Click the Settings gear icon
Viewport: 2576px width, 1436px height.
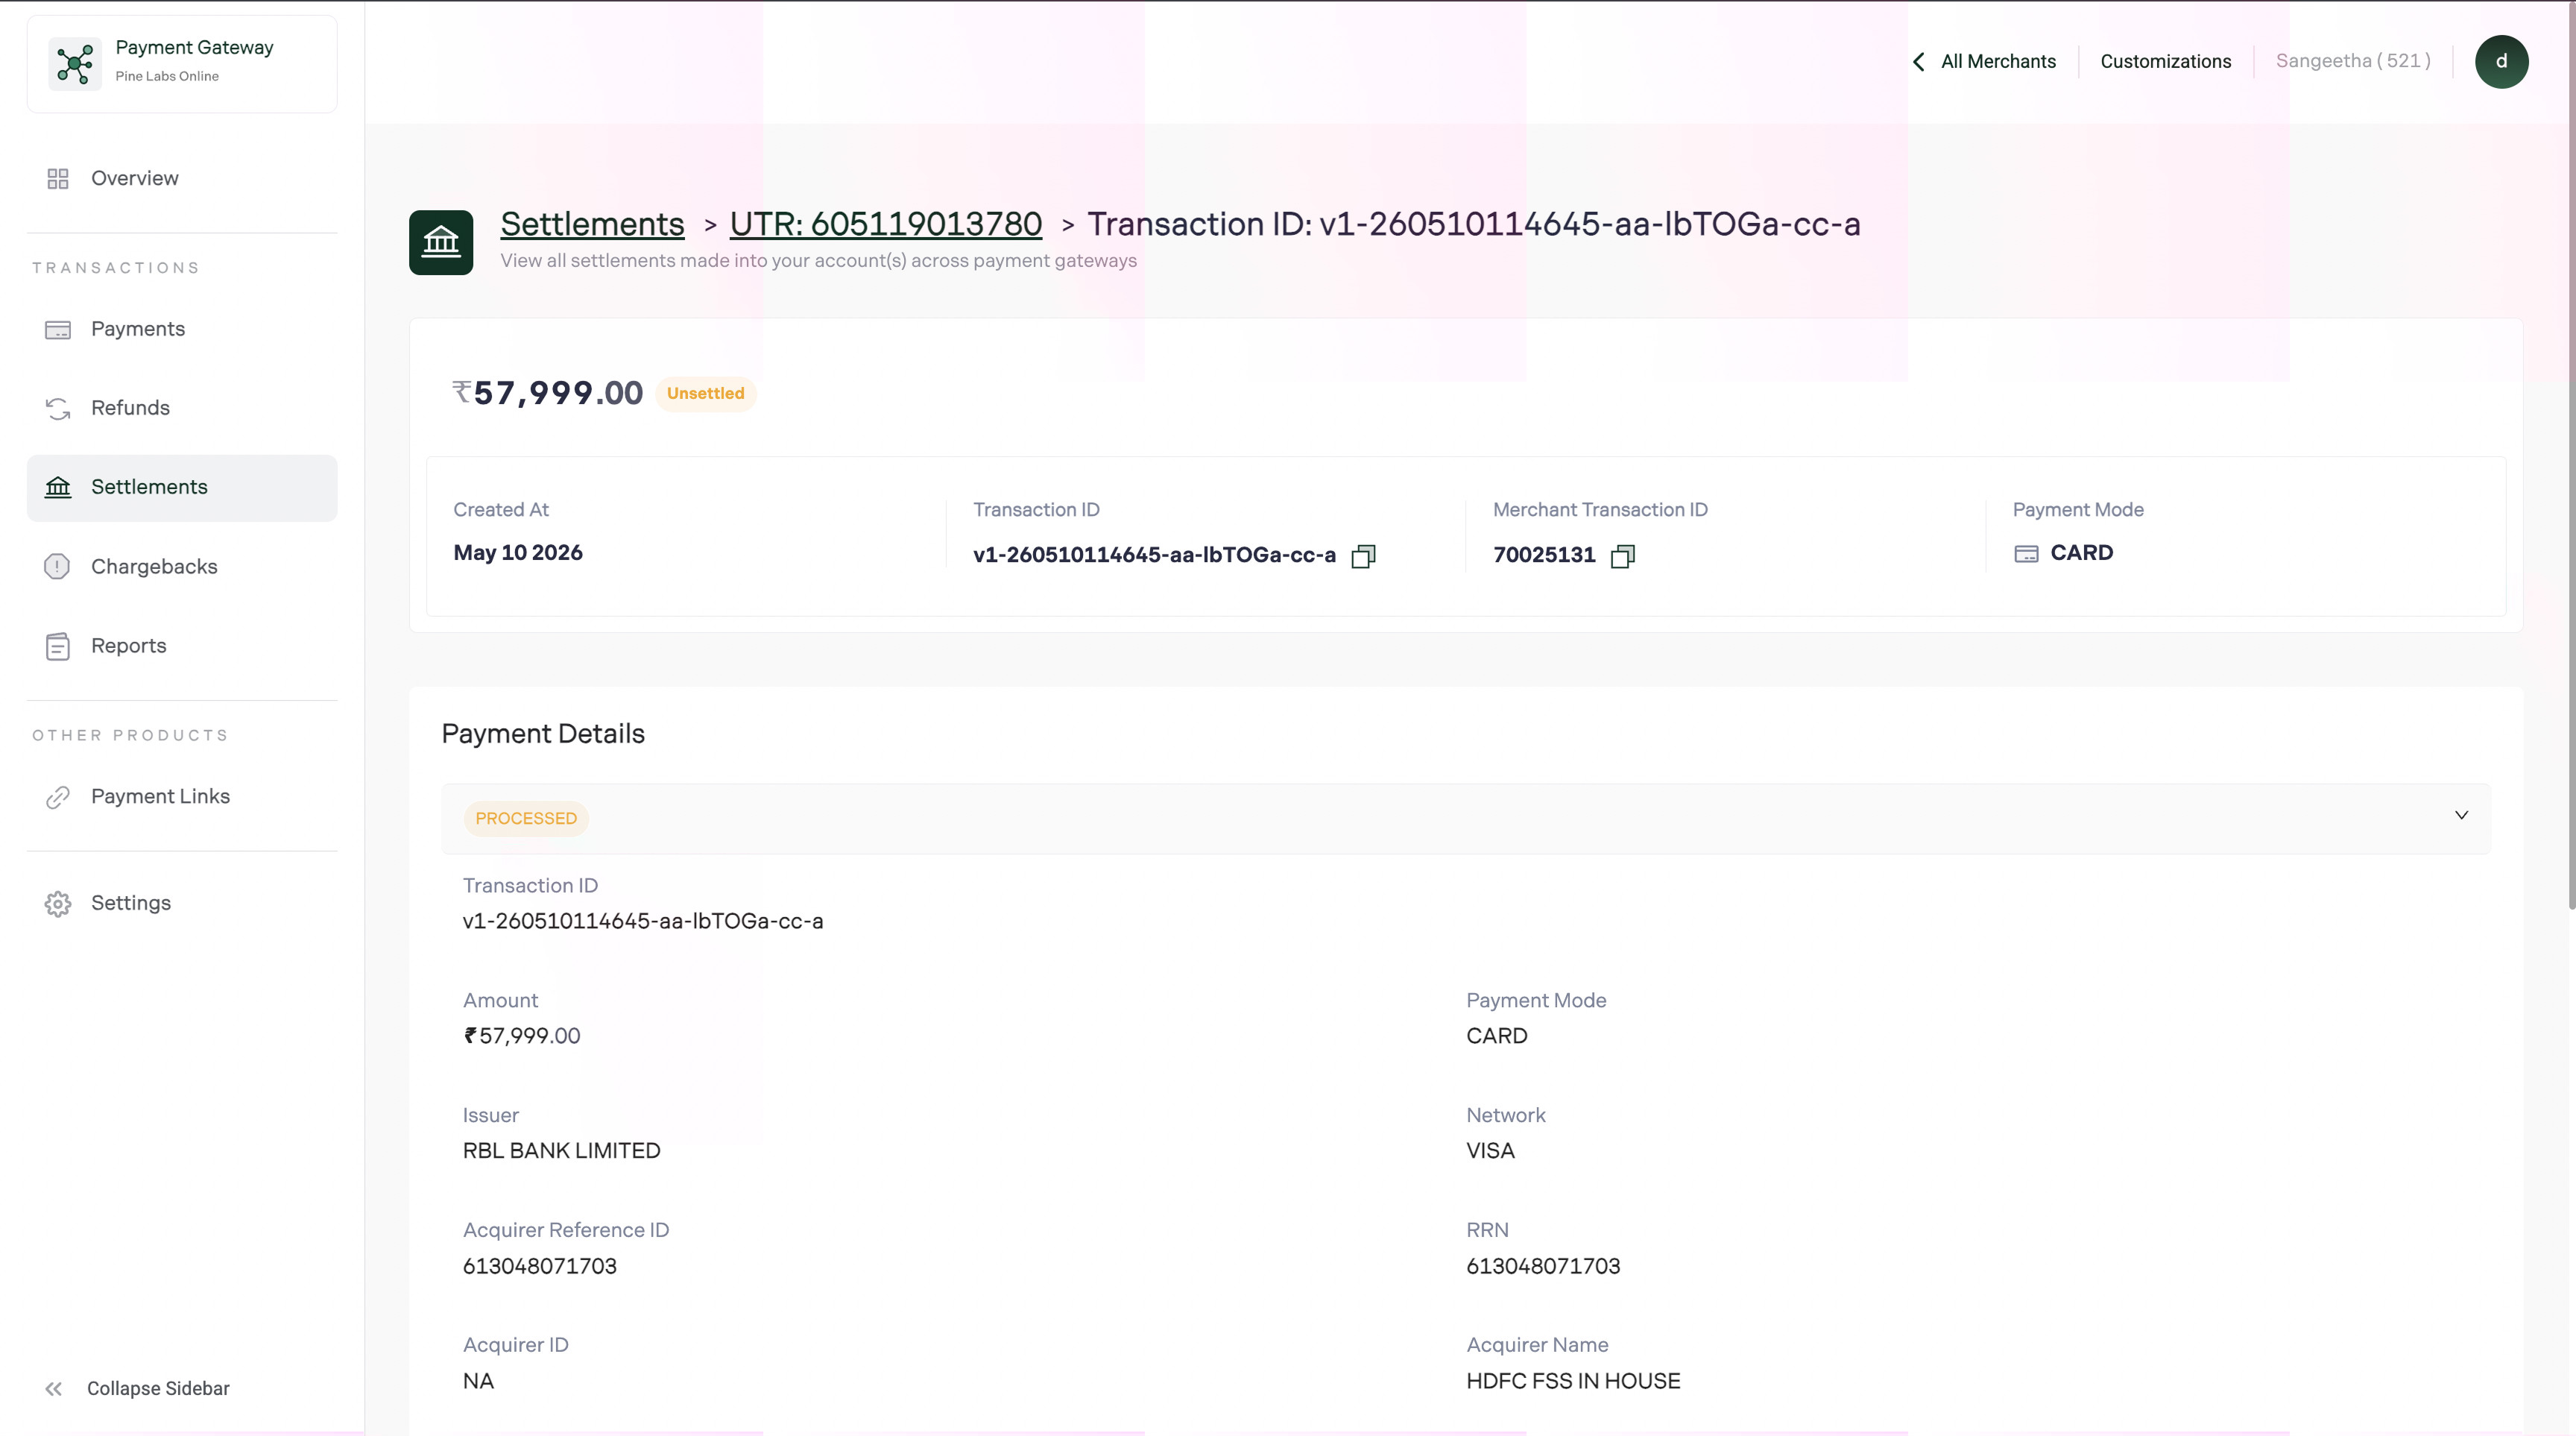coord(58,904)
